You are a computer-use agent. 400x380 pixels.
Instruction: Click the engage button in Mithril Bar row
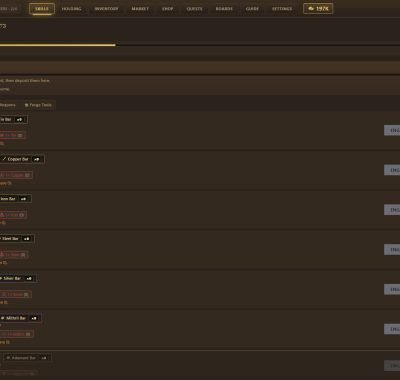click(x=392, y=329)
